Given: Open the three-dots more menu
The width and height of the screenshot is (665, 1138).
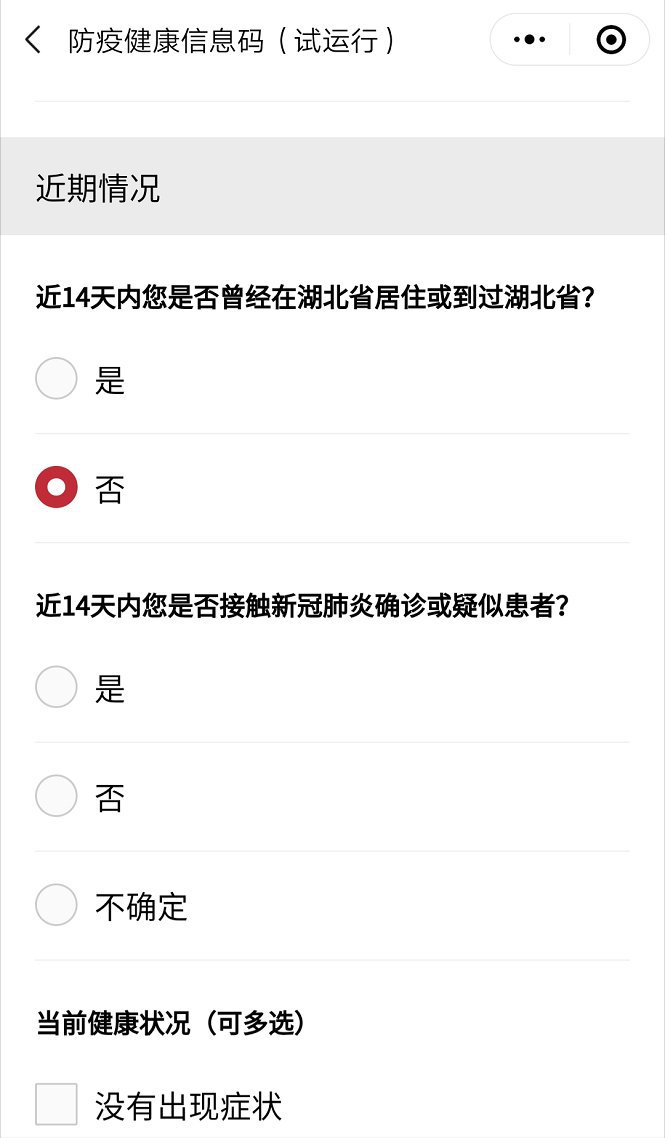Looking at the screenshot, I should click(x=529, y=40).
